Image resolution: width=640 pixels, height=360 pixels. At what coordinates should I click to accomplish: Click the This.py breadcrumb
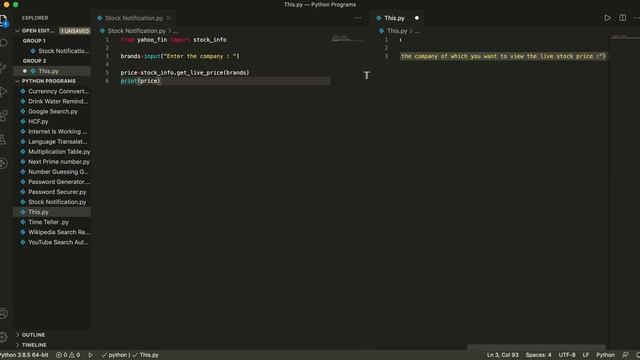pyautogui.click(x=397, y=31)
